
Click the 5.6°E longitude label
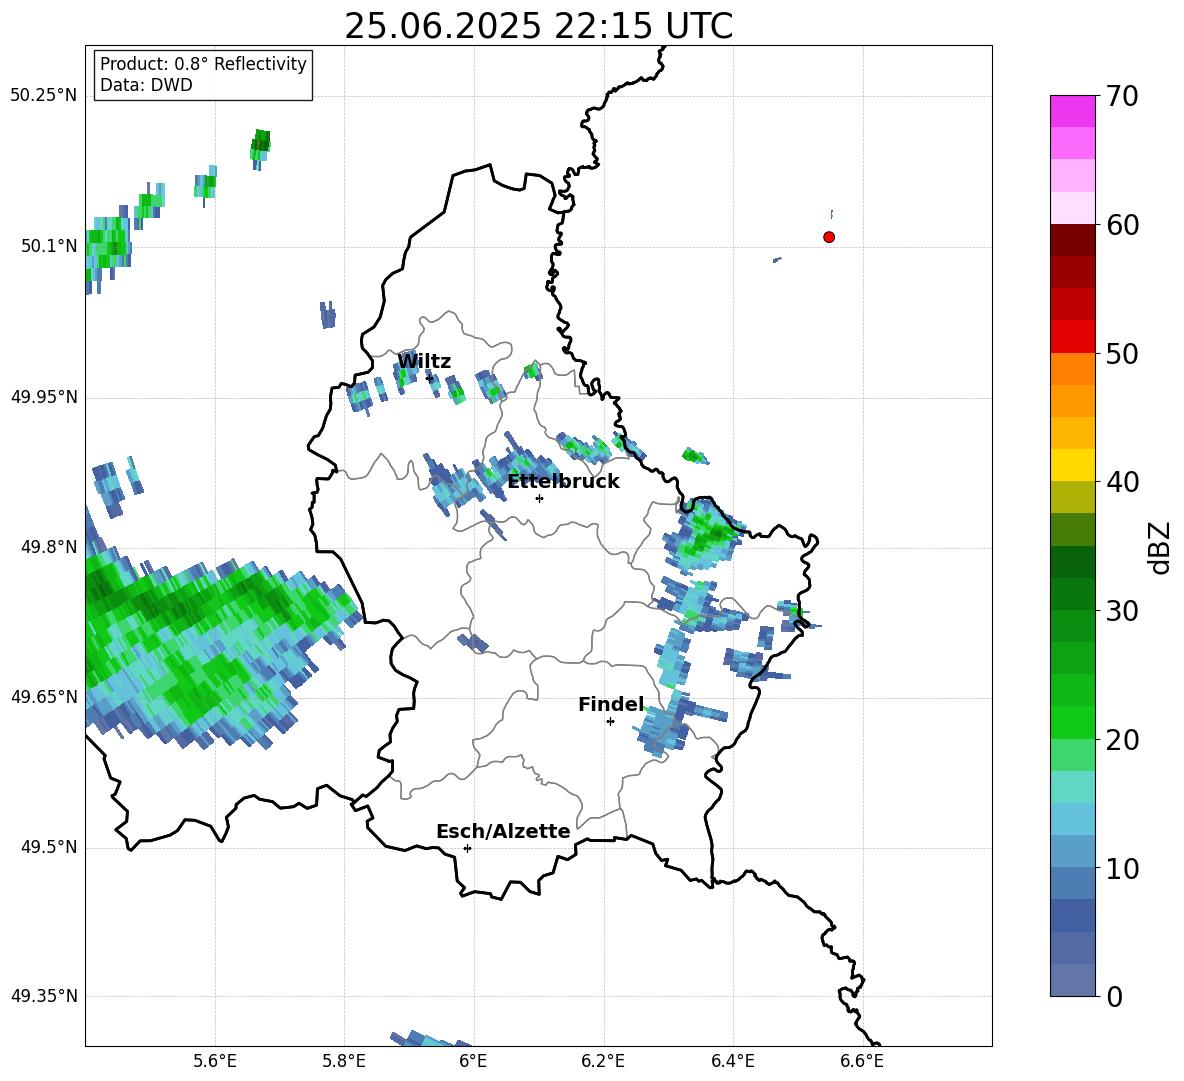(x=215, y=1061)
